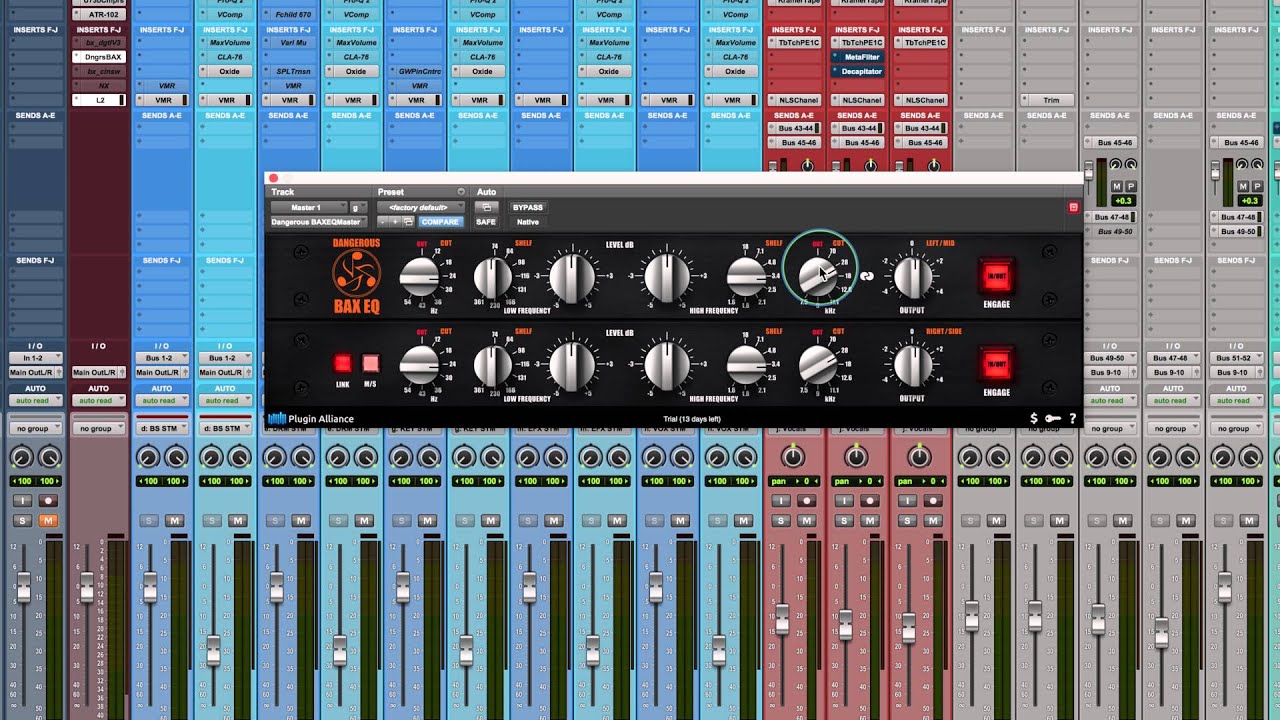The image size is (1280, 720).
Task: Click the first track's volume fader
Action: [23, 588]
